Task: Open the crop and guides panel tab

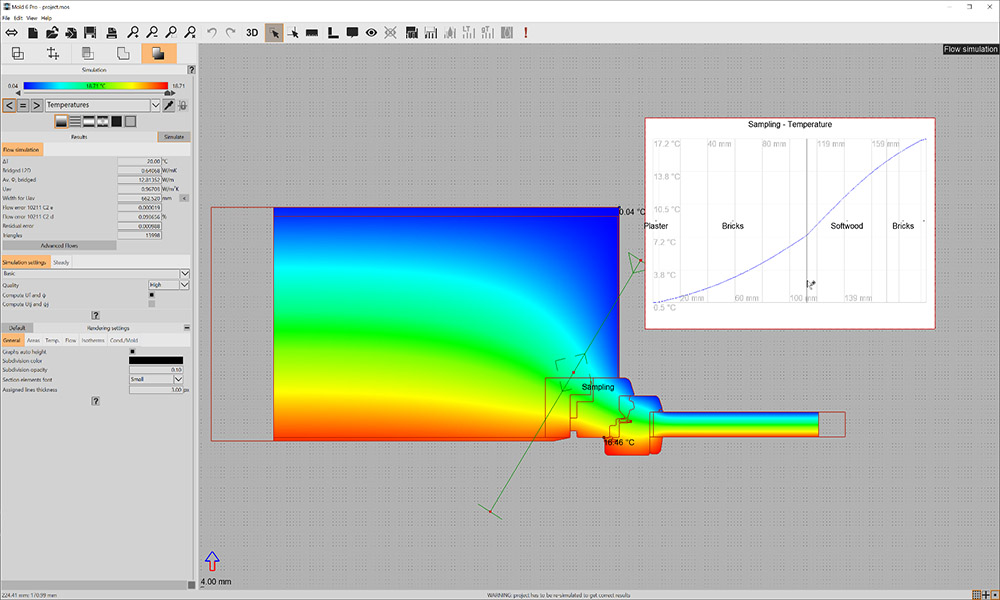Action: (x=53, y=54)
